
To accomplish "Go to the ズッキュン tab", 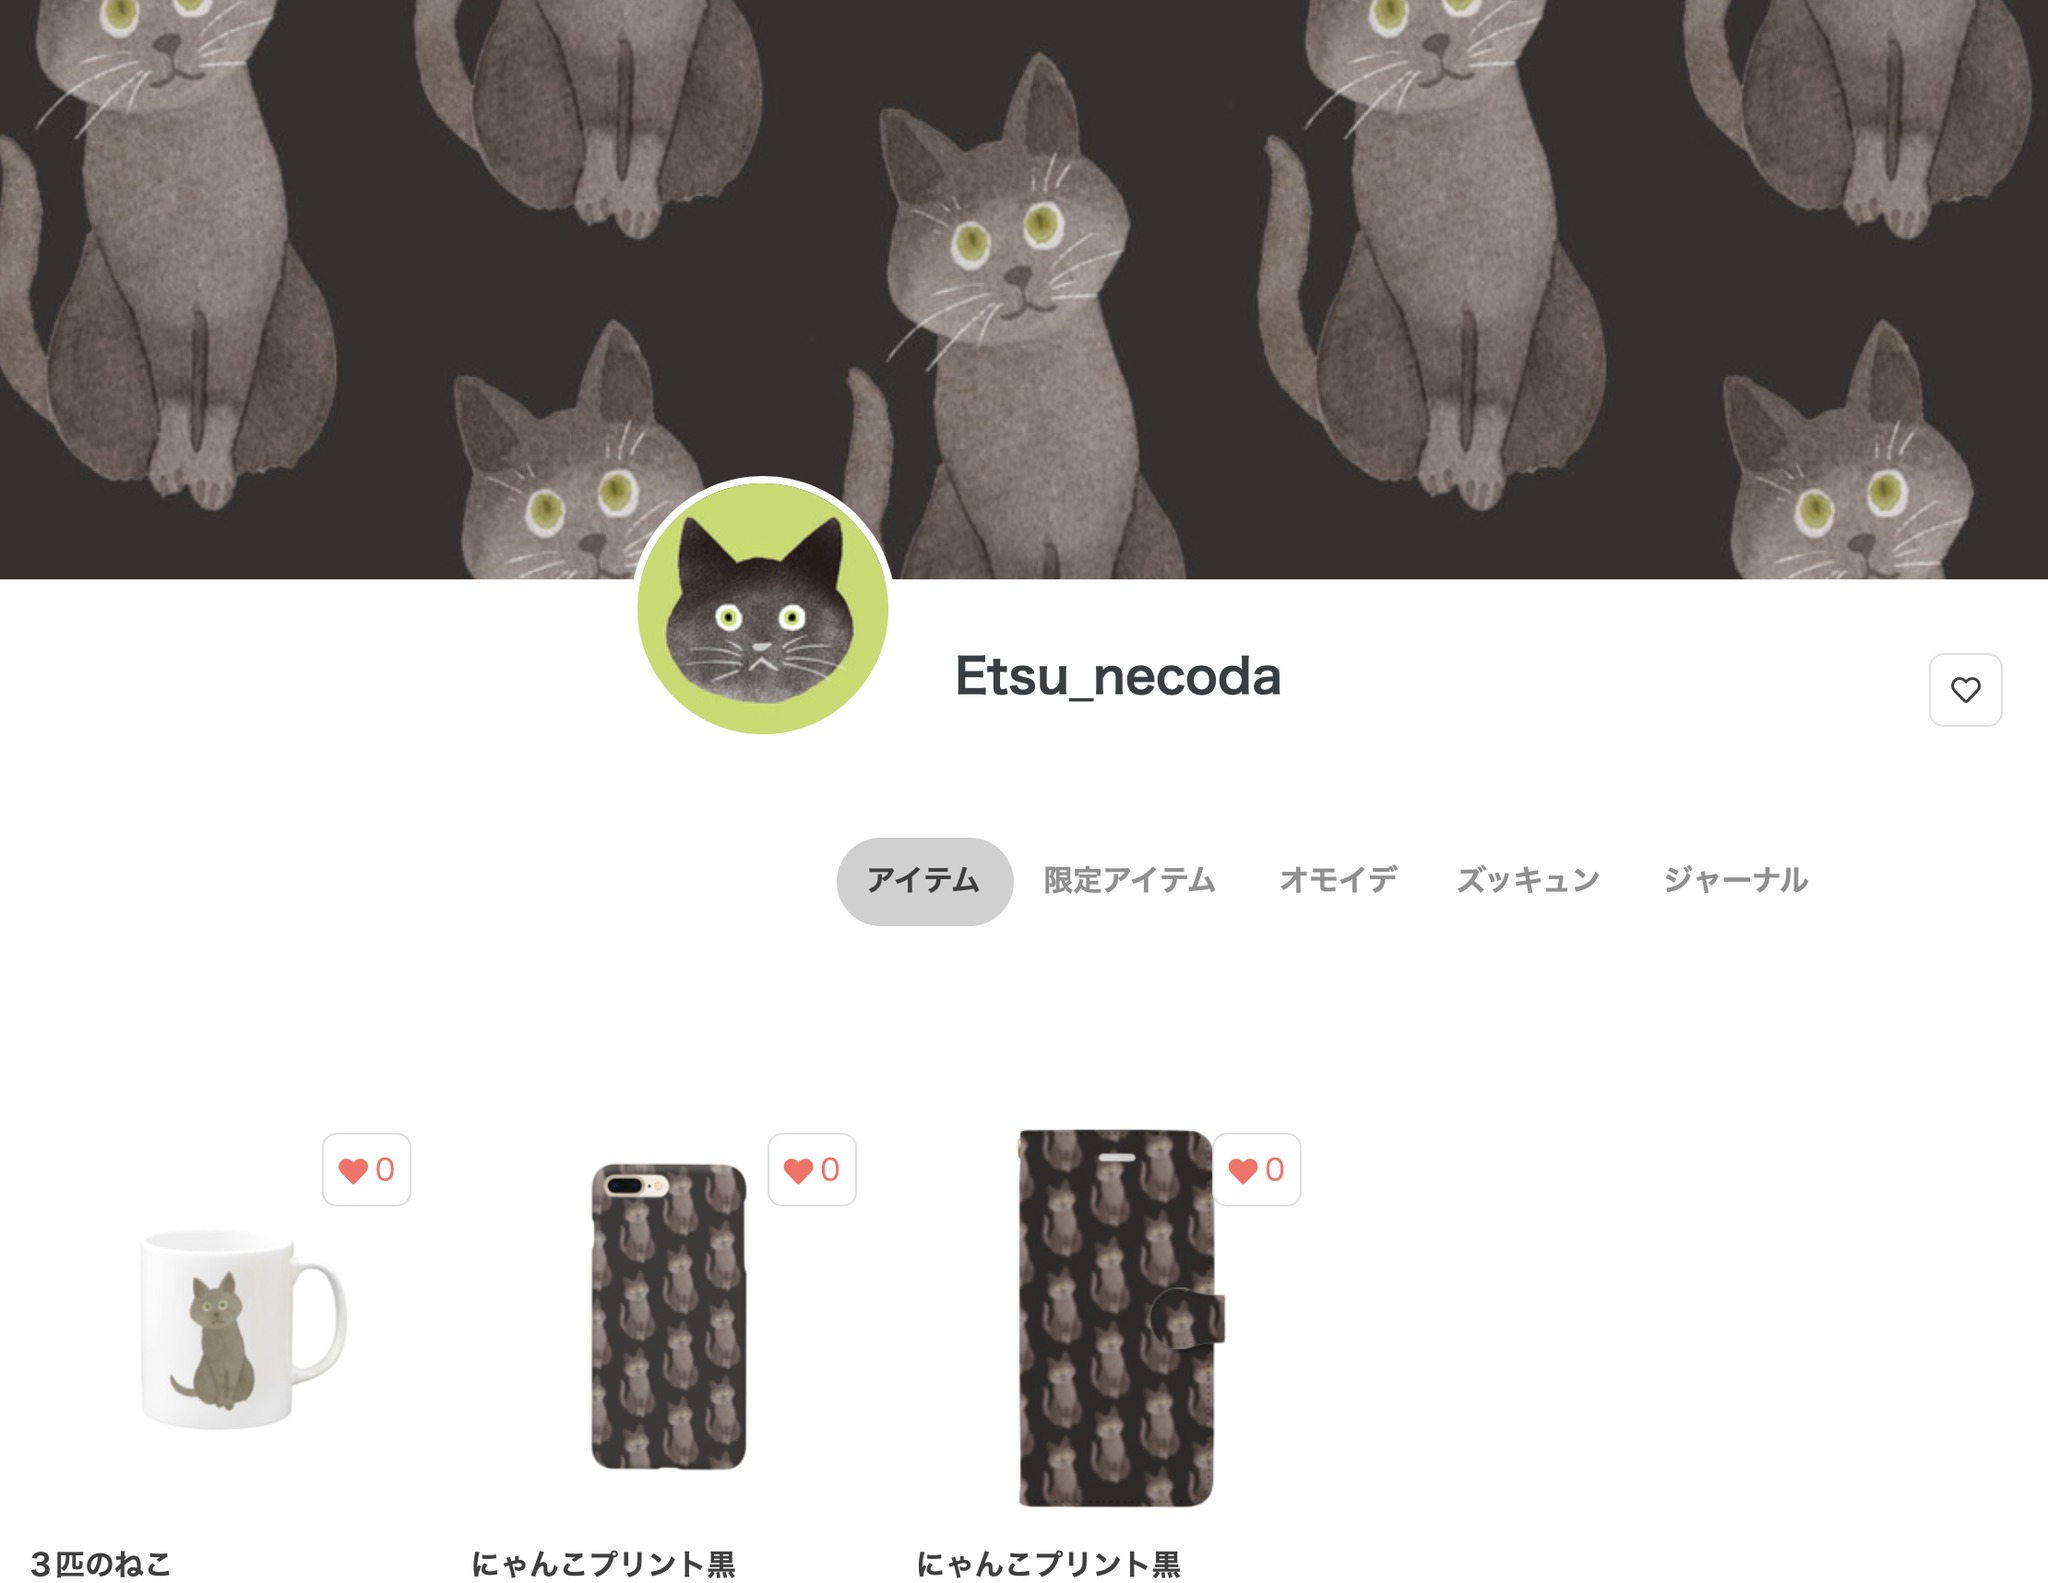I will 1528,881.
